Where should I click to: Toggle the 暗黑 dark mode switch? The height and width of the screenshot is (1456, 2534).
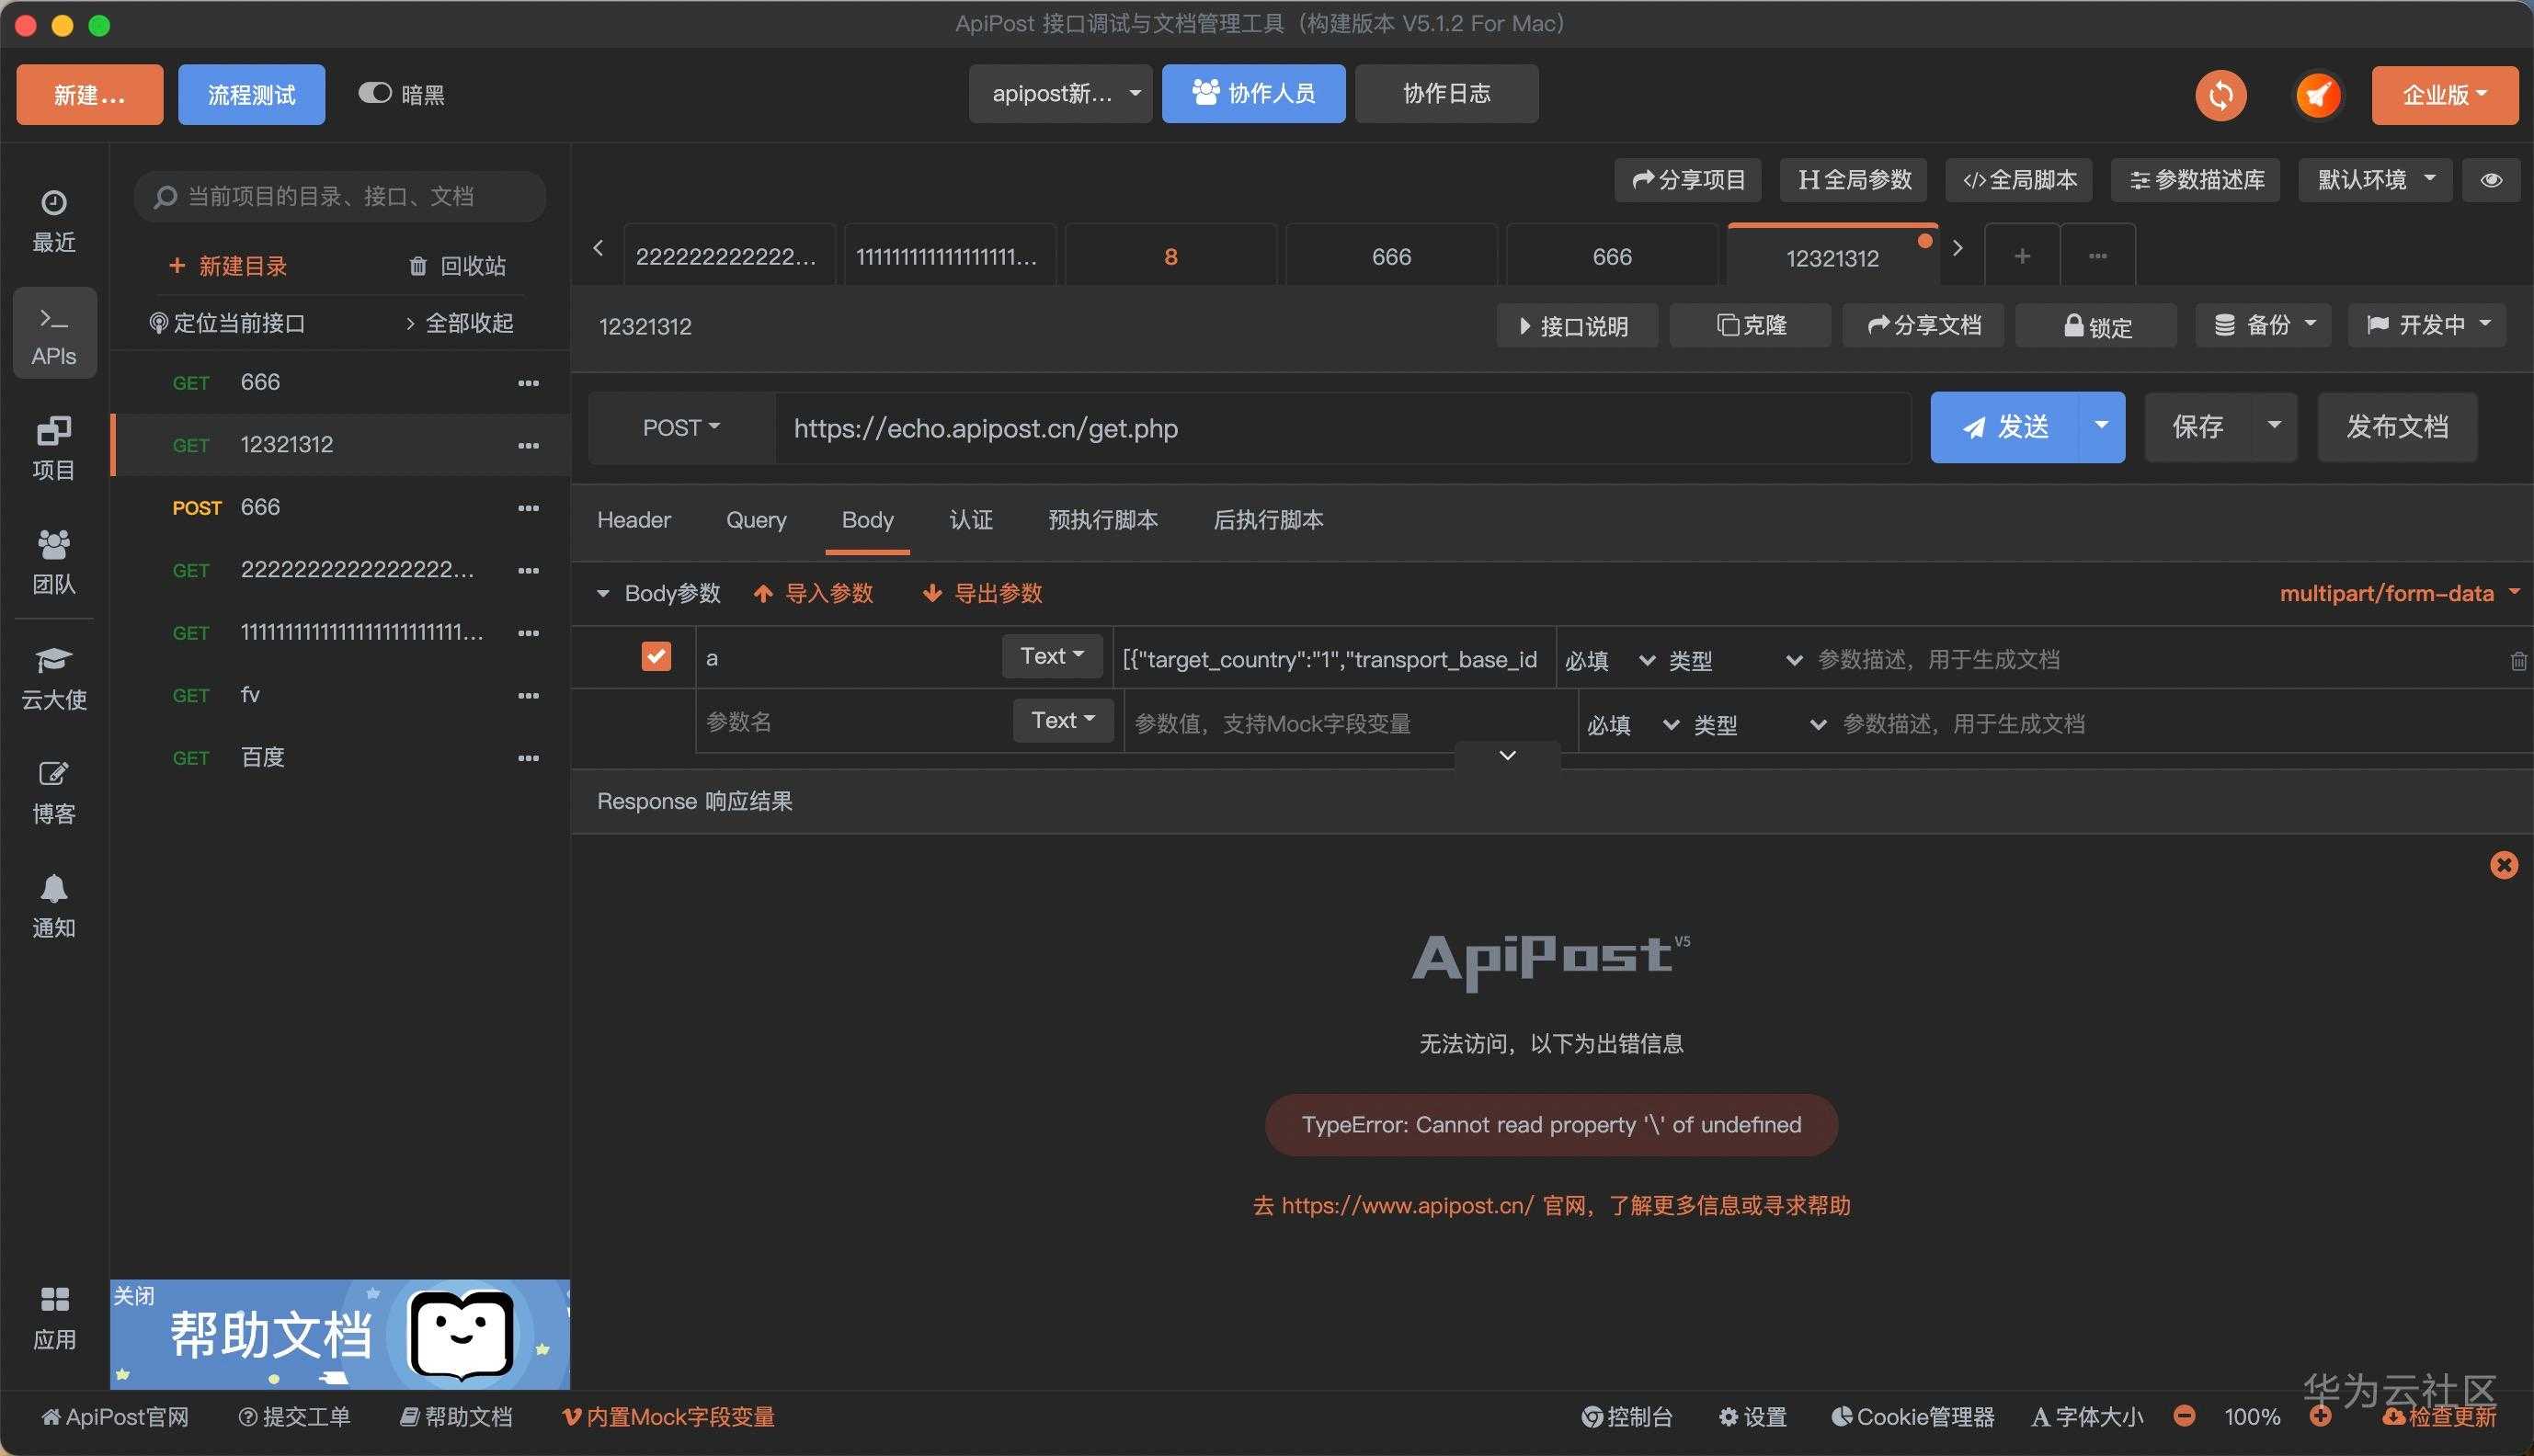pyautogui.click(x=375, y=93)
